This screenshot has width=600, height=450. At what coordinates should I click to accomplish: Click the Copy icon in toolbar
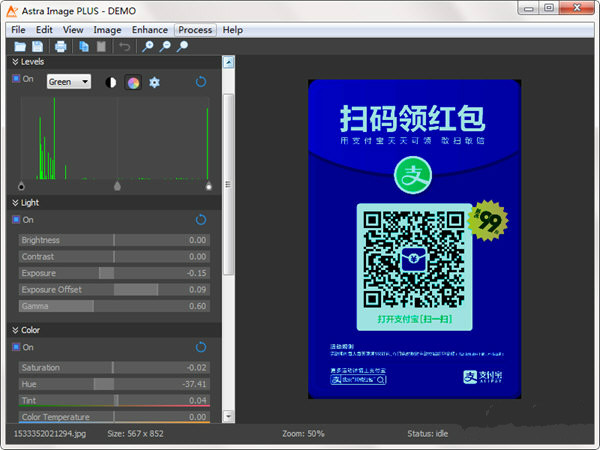pyautogui.click(x=83, y=46)
